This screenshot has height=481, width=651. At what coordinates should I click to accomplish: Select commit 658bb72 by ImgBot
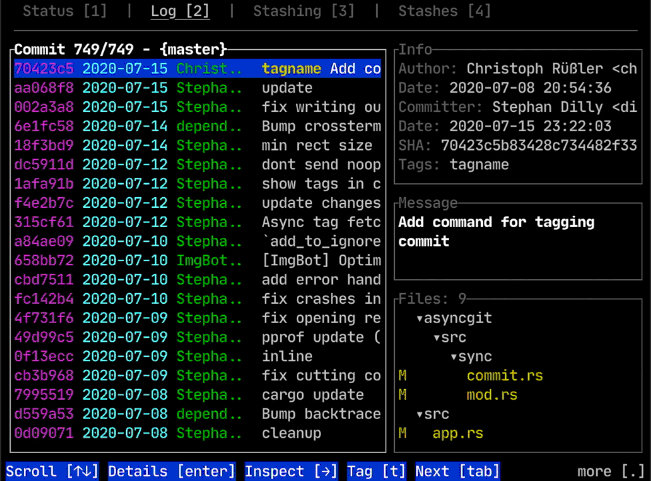[x=197, y=260]
